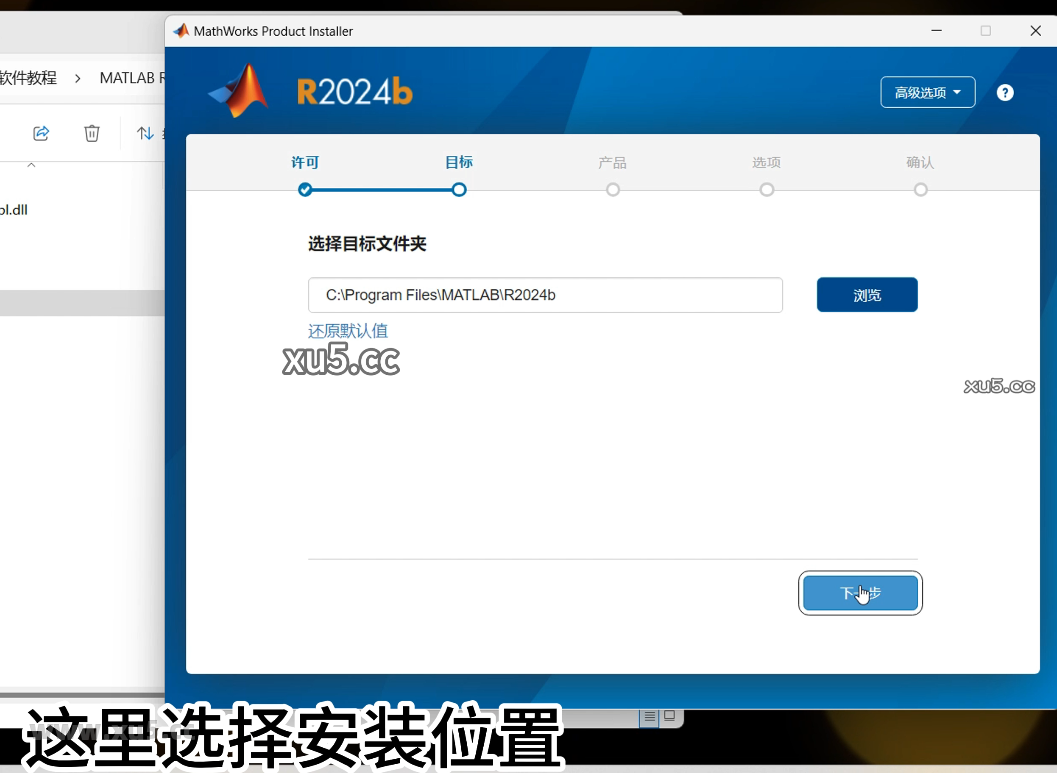
Task: Click the 还原默认值 link
Action: point(347,330)
